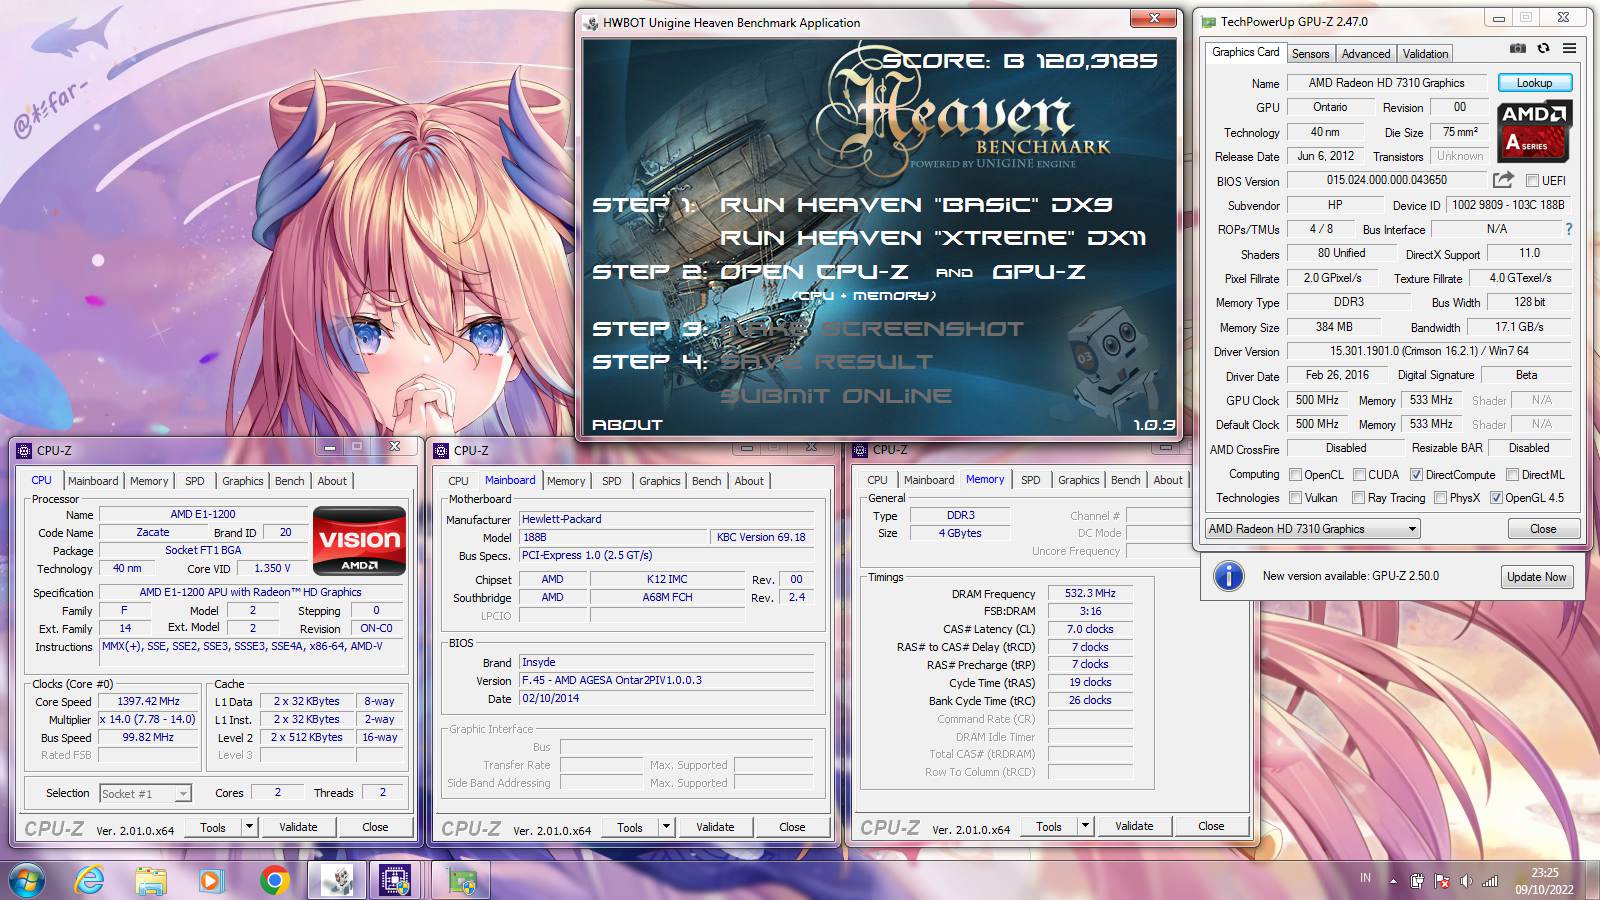Open Action Center flag tray icon
This screenshot has width=1600, height=900.
point(1442,881)
